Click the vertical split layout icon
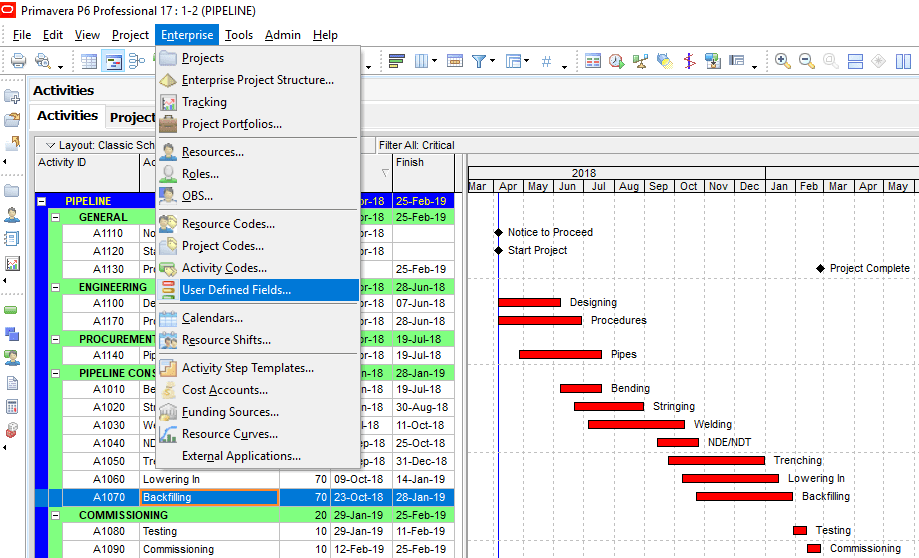This screenshot has width=919, height=558. (903, 61)
